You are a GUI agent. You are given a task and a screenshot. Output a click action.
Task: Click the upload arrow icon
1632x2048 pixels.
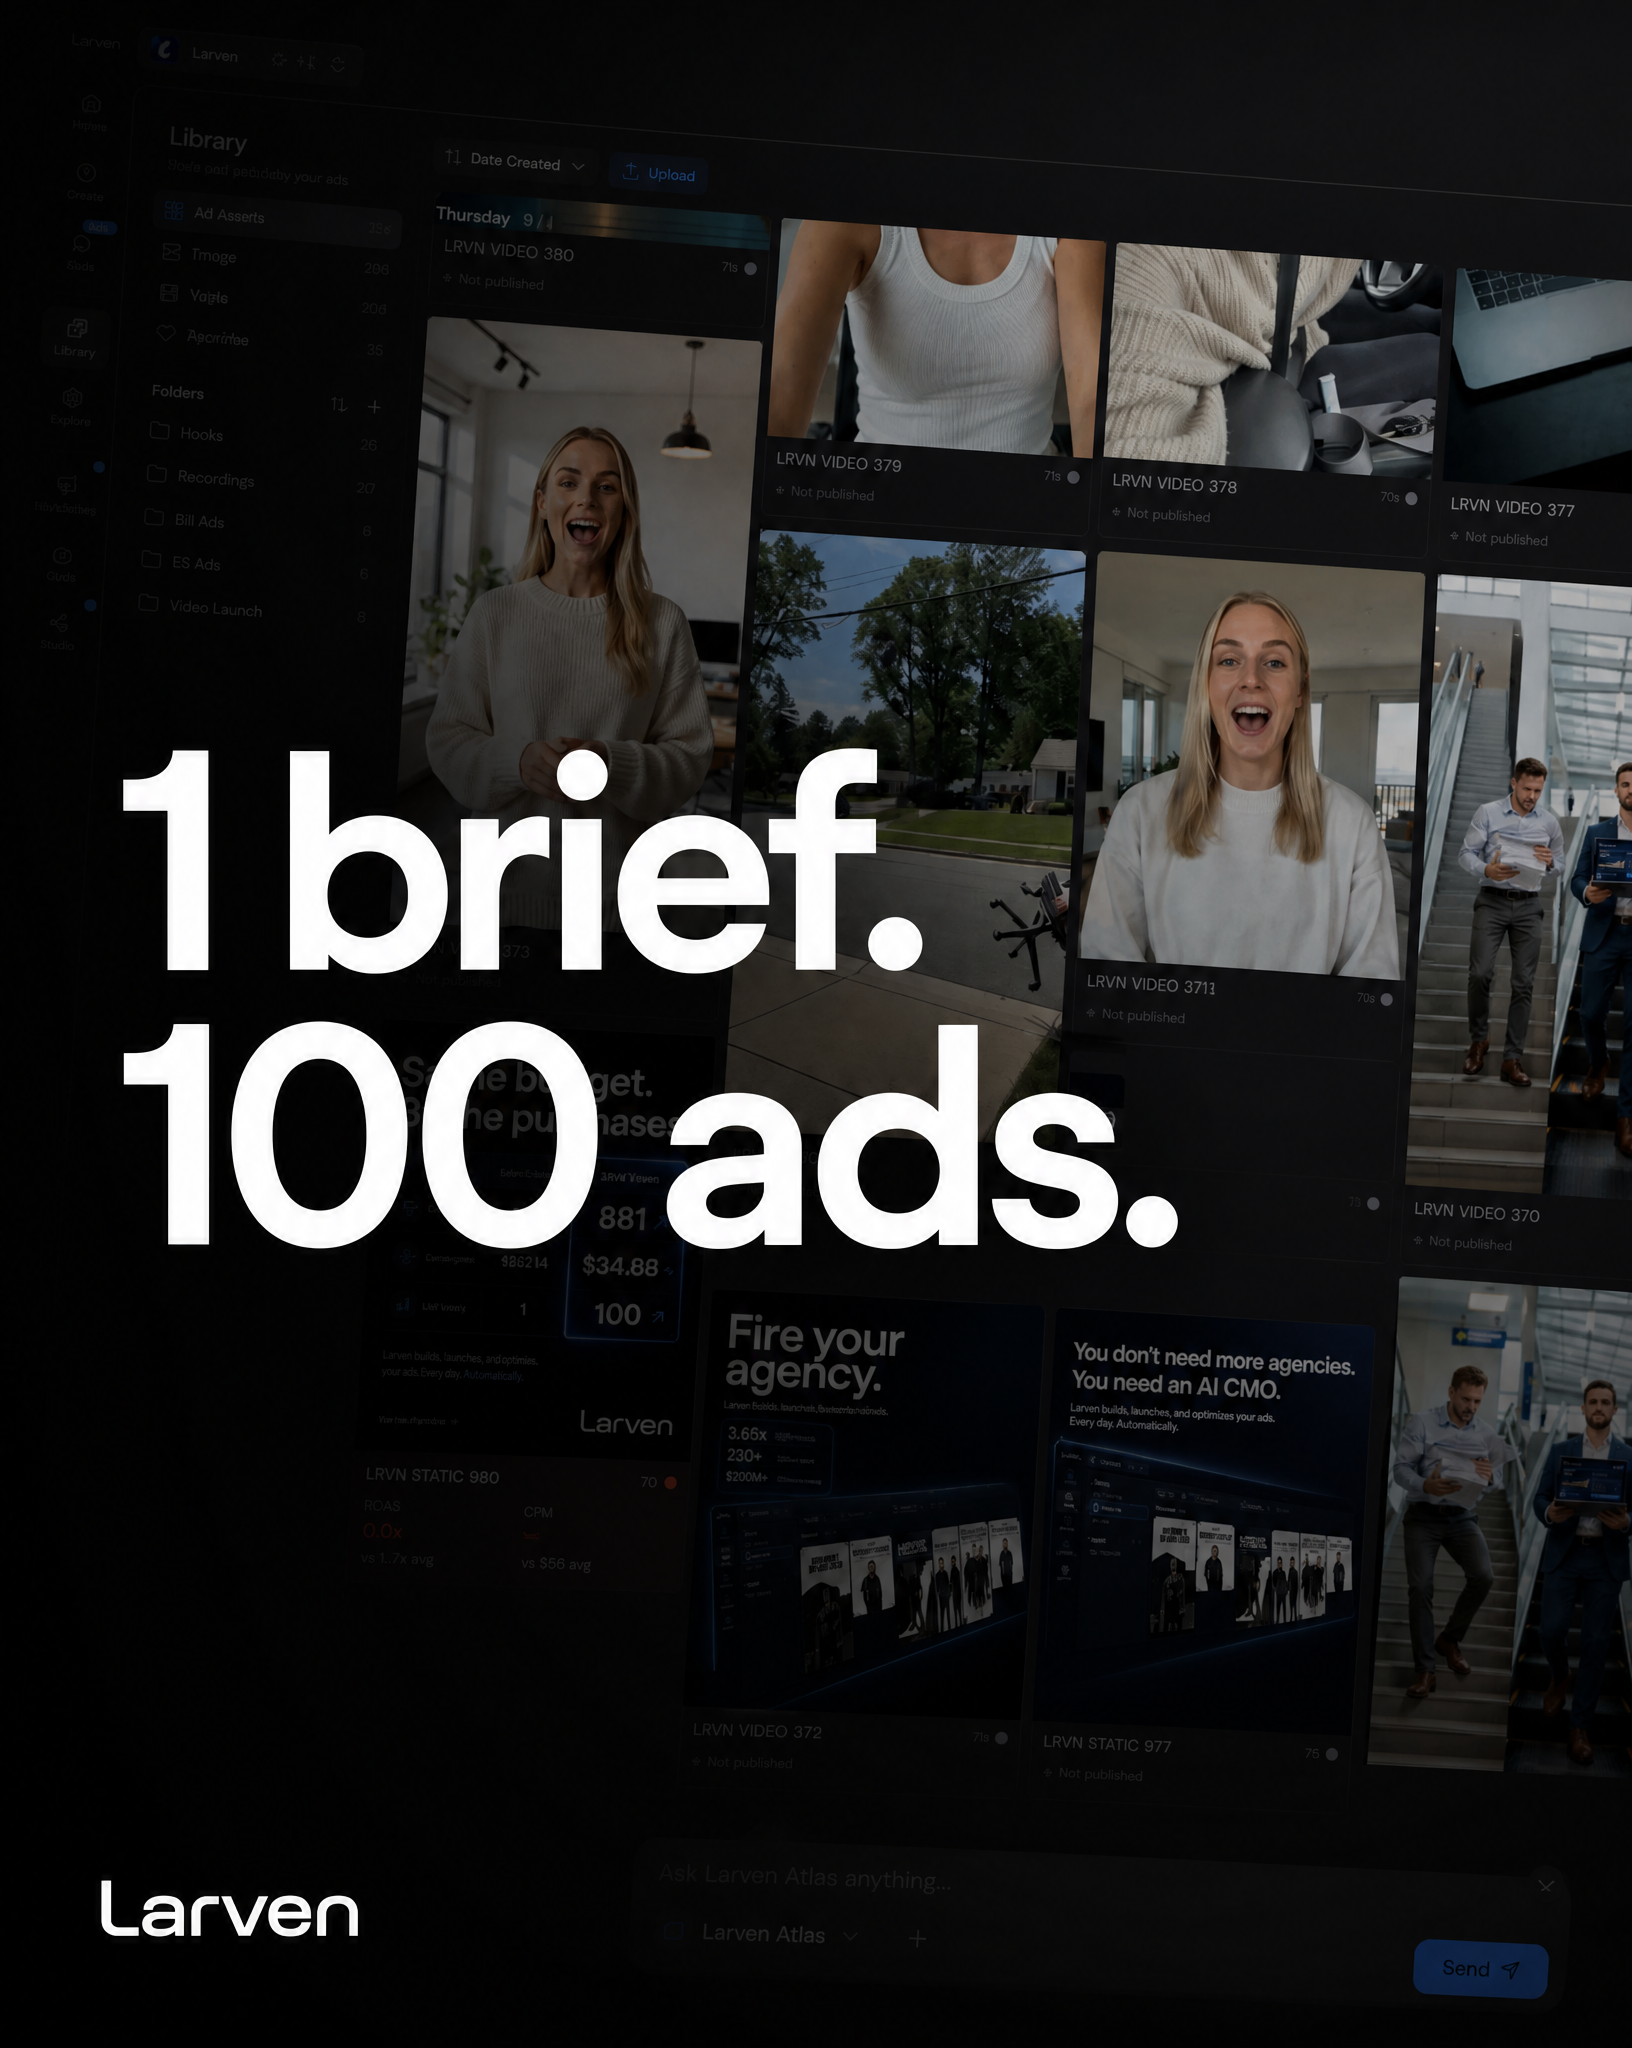point(630,172)
